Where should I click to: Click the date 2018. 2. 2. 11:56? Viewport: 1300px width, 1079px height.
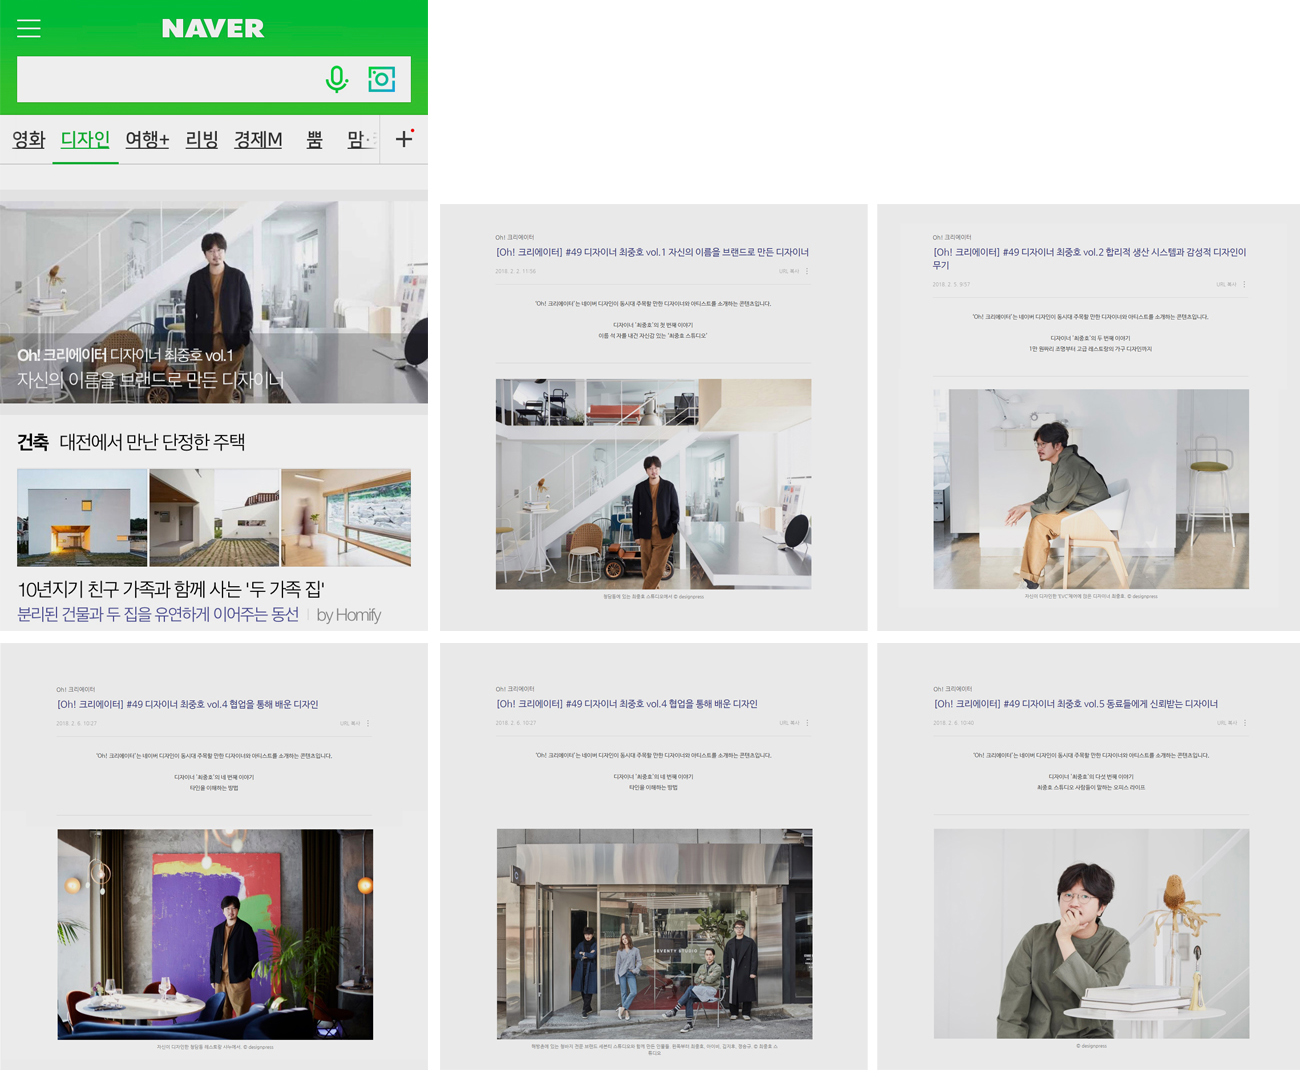(515, 271)
